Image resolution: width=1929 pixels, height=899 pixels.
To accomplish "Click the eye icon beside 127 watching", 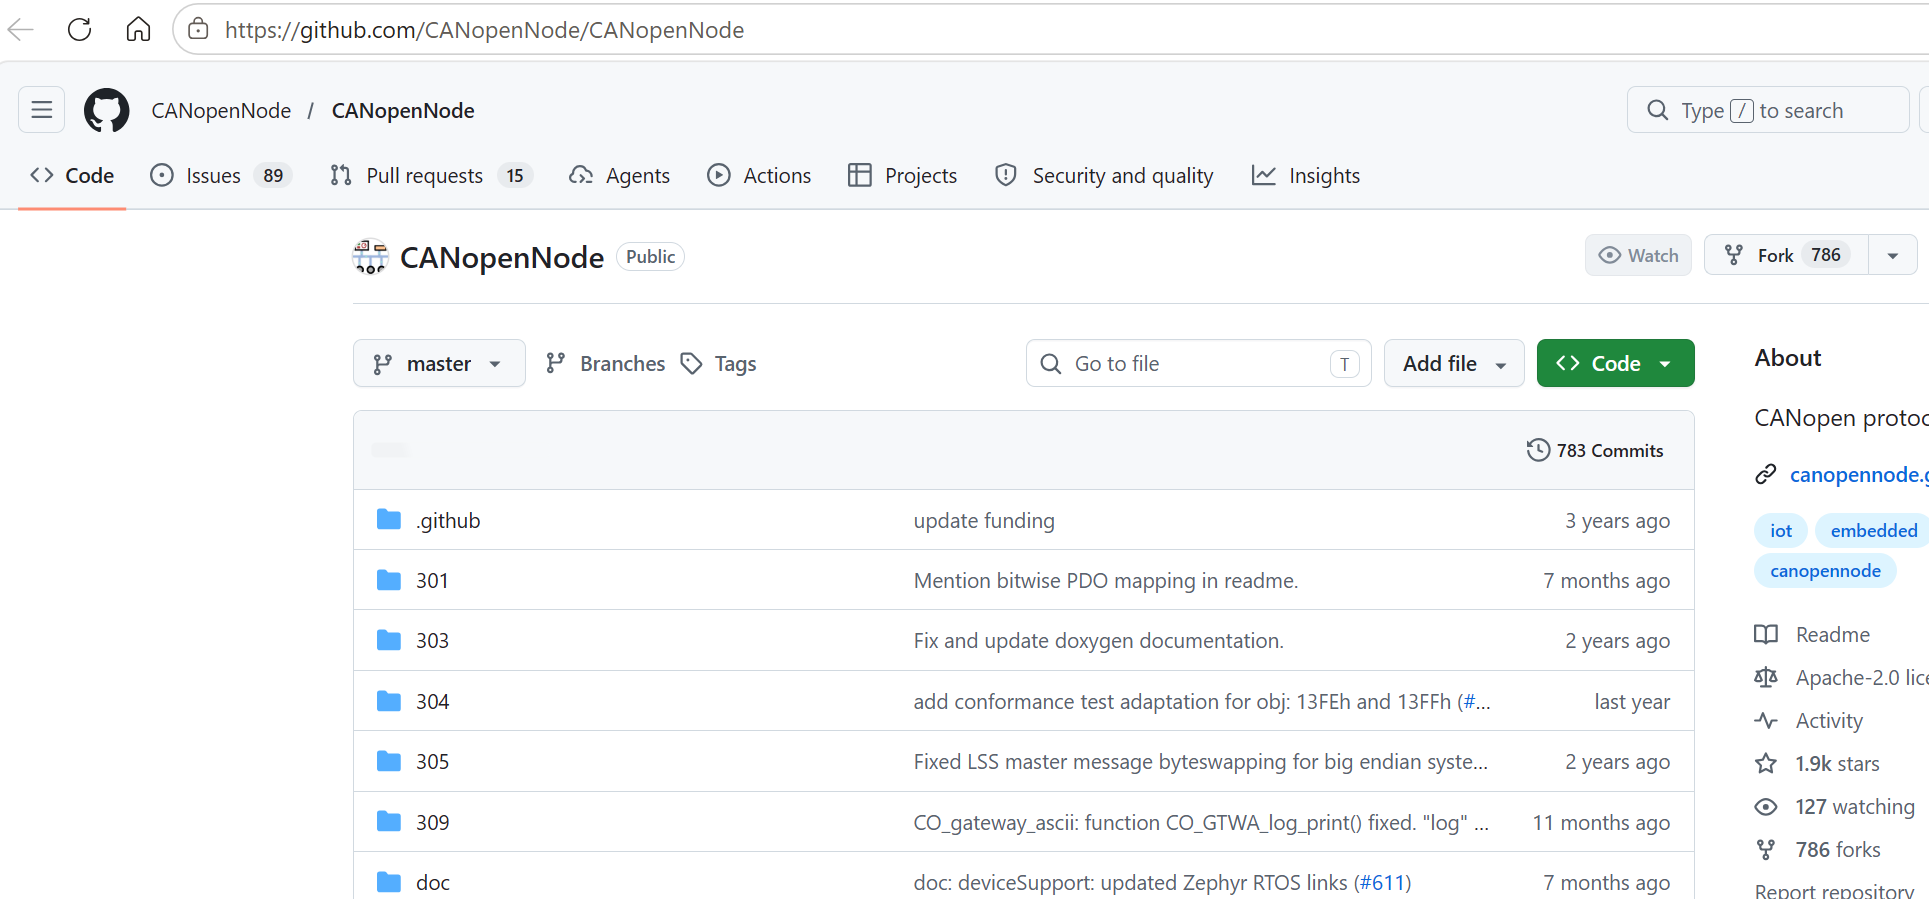I will pos(1766,806).
